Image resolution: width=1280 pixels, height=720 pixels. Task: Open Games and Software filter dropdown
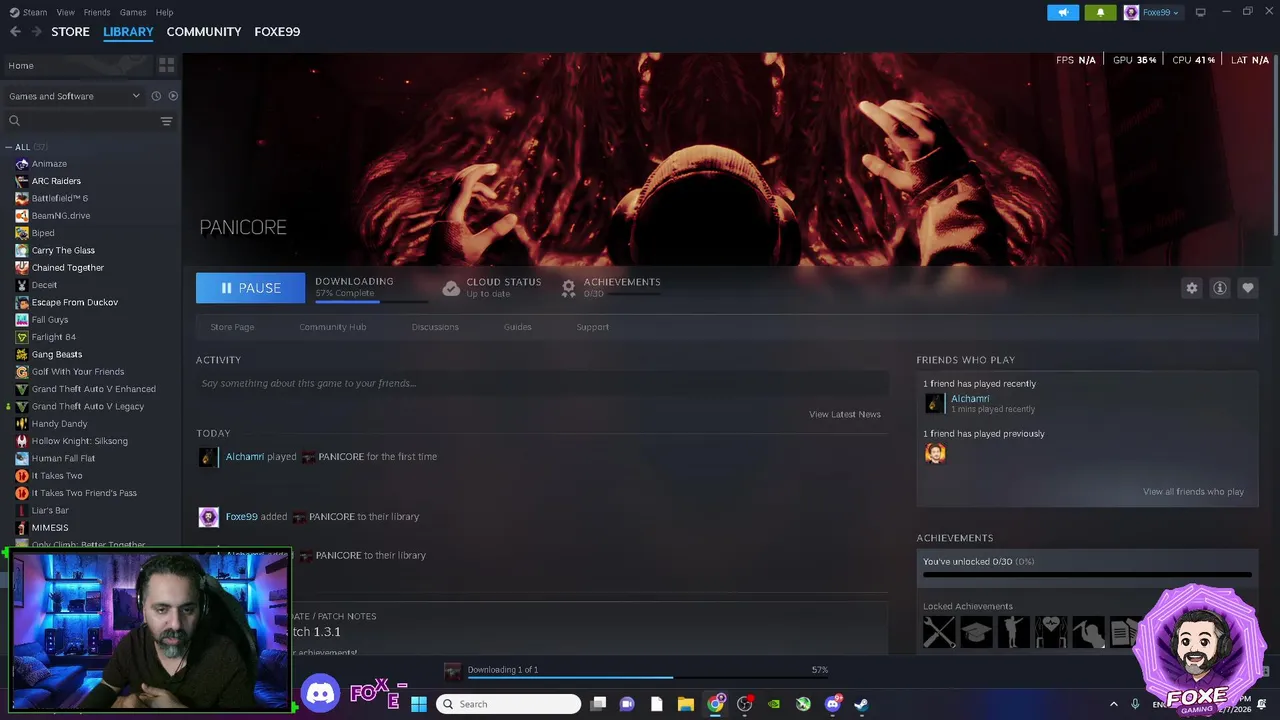[74, 96]
